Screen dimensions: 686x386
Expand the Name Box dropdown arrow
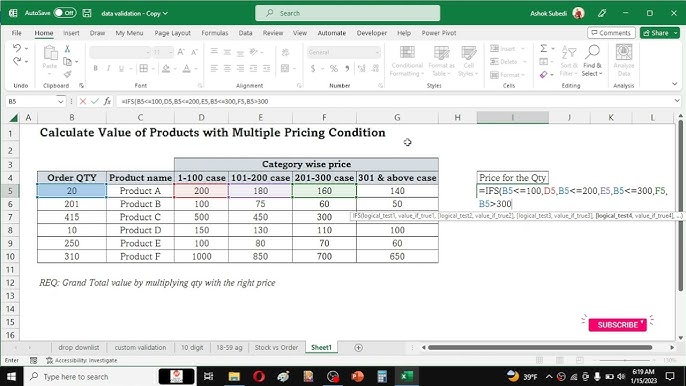[60, 101]
